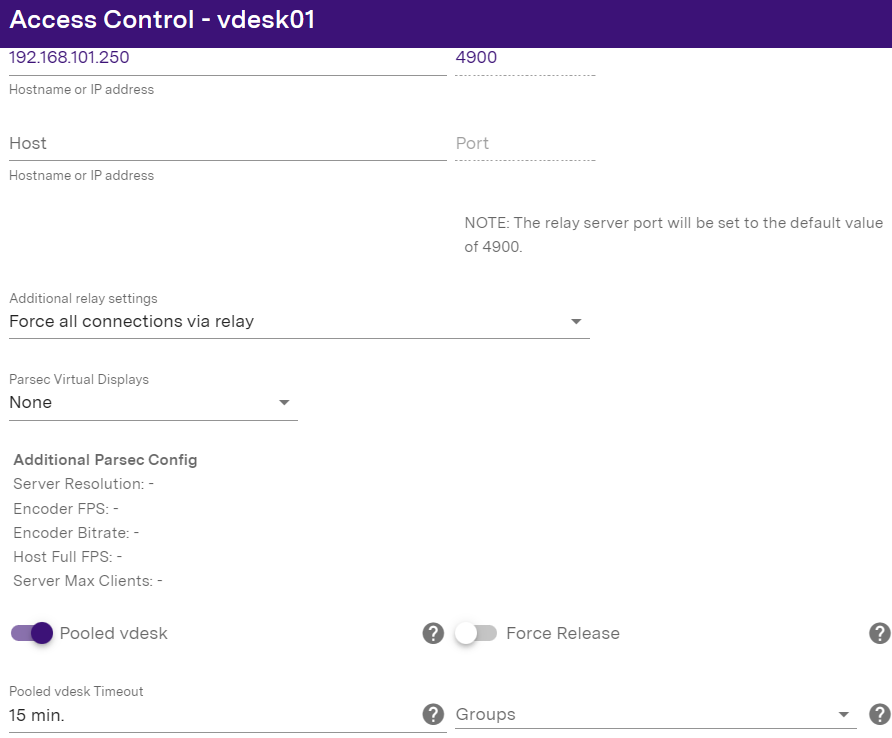Screen dimensions: 892x738
Task: Show help for the Groups field
Action: (879, 714)
